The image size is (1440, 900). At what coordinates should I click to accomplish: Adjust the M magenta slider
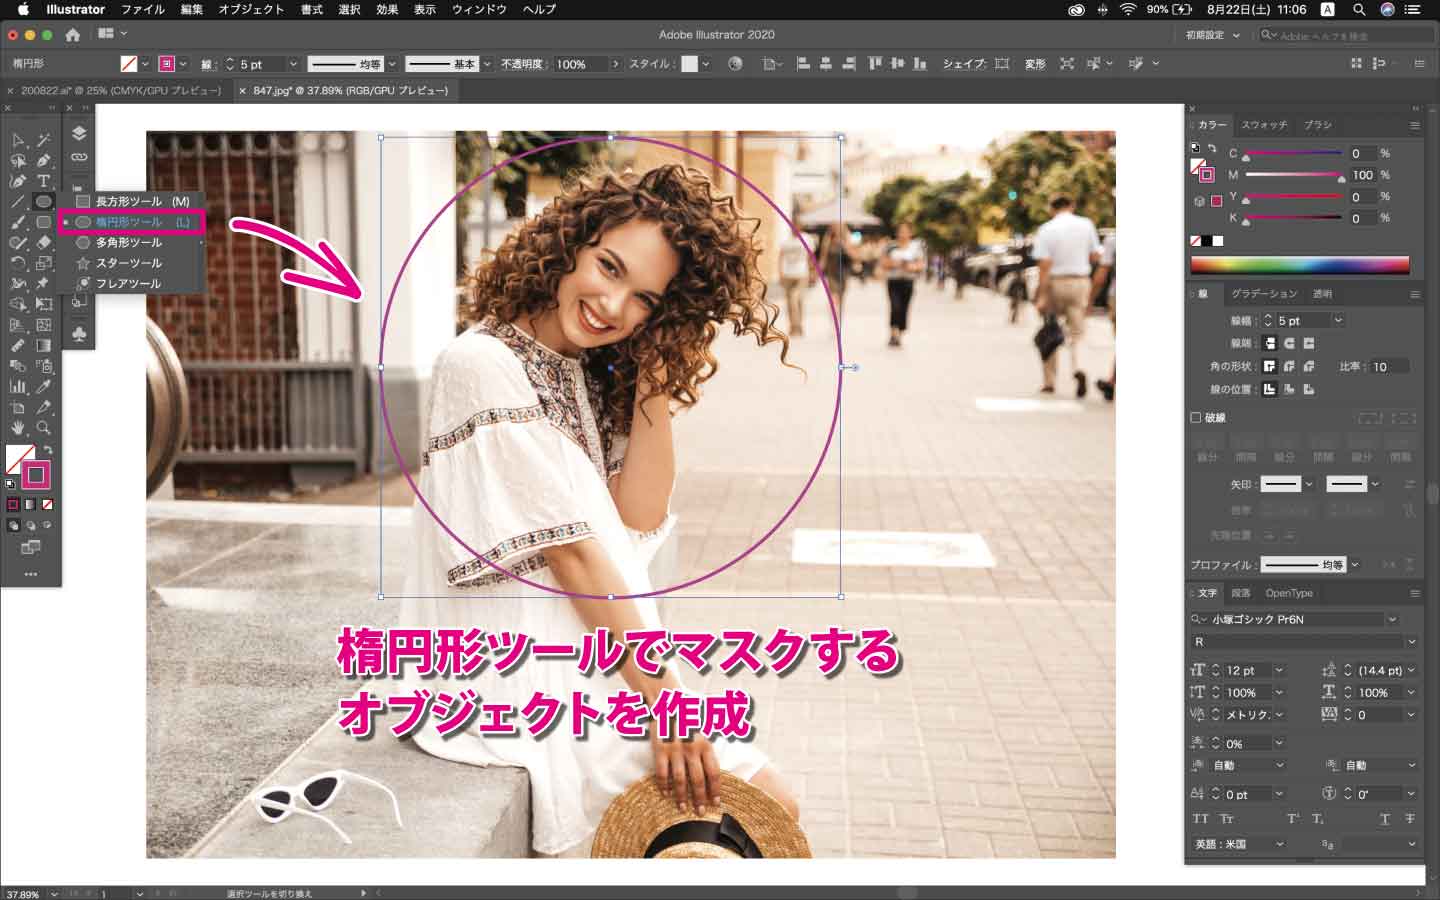(1341, 177)
